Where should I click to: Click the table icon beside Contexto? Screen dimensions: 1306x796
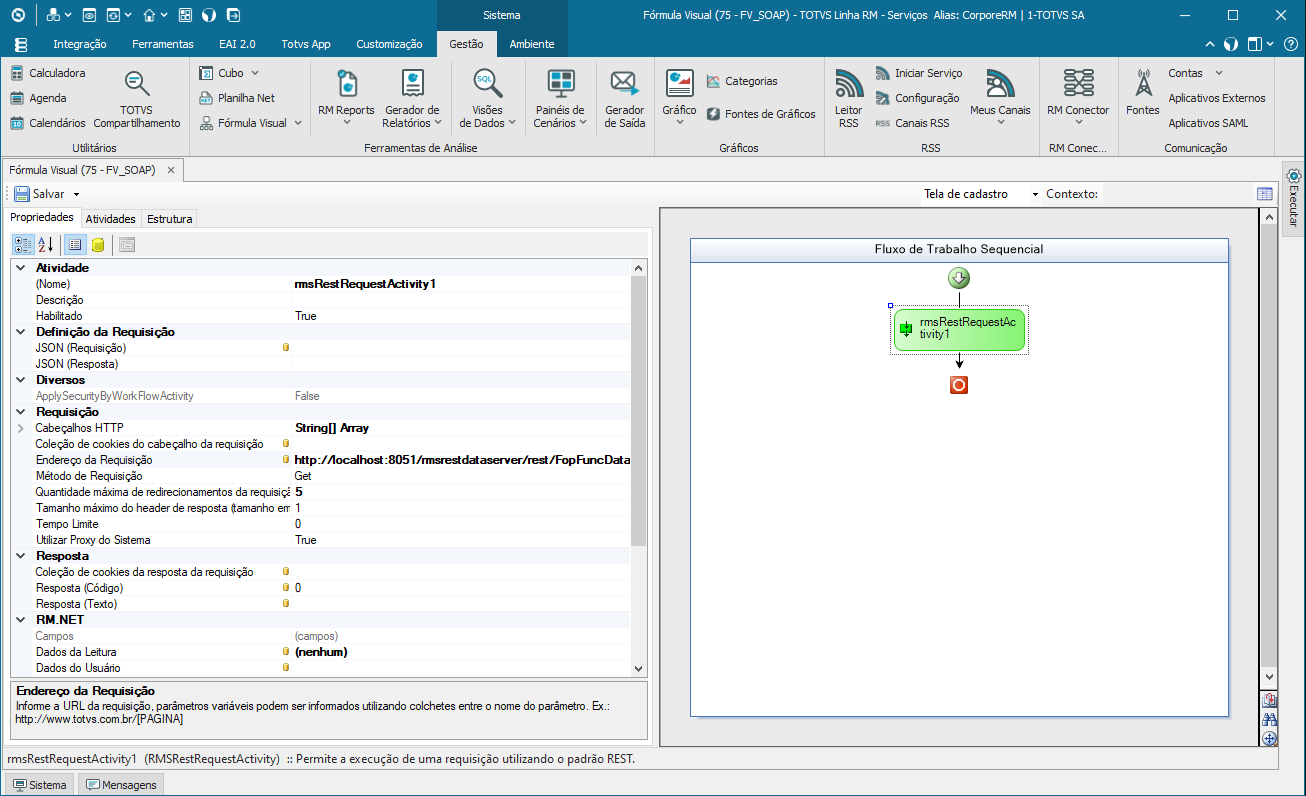coord(1265,194)
